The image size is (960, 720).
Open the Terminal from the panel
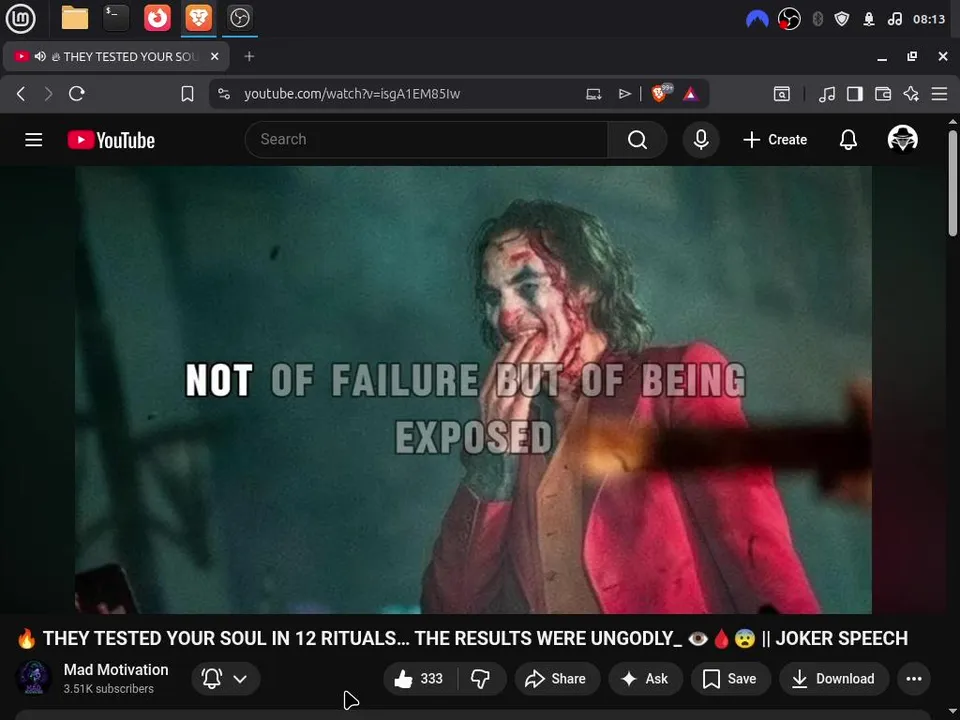pyautogui.click(x=116, y=18)
